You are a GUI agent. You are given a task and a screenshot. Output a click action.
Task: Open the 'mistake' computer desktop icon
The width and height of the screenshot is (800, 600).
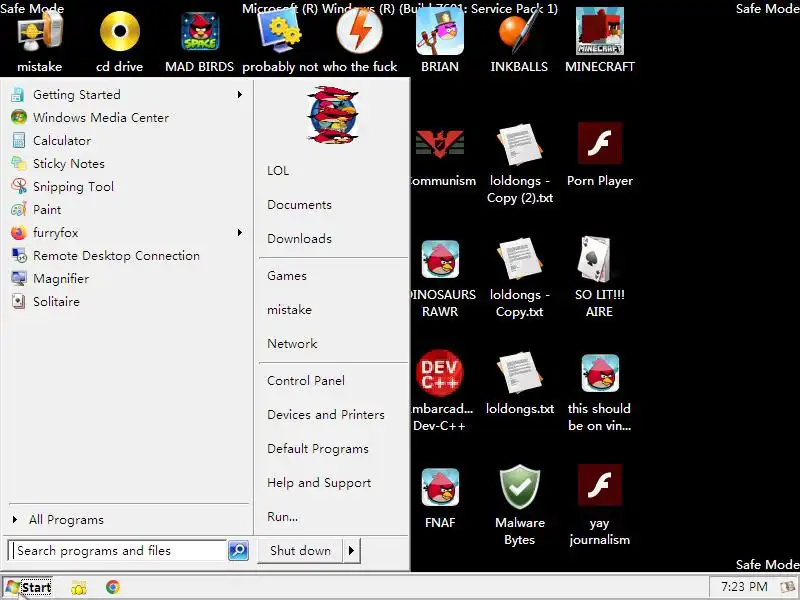[40, 32]
